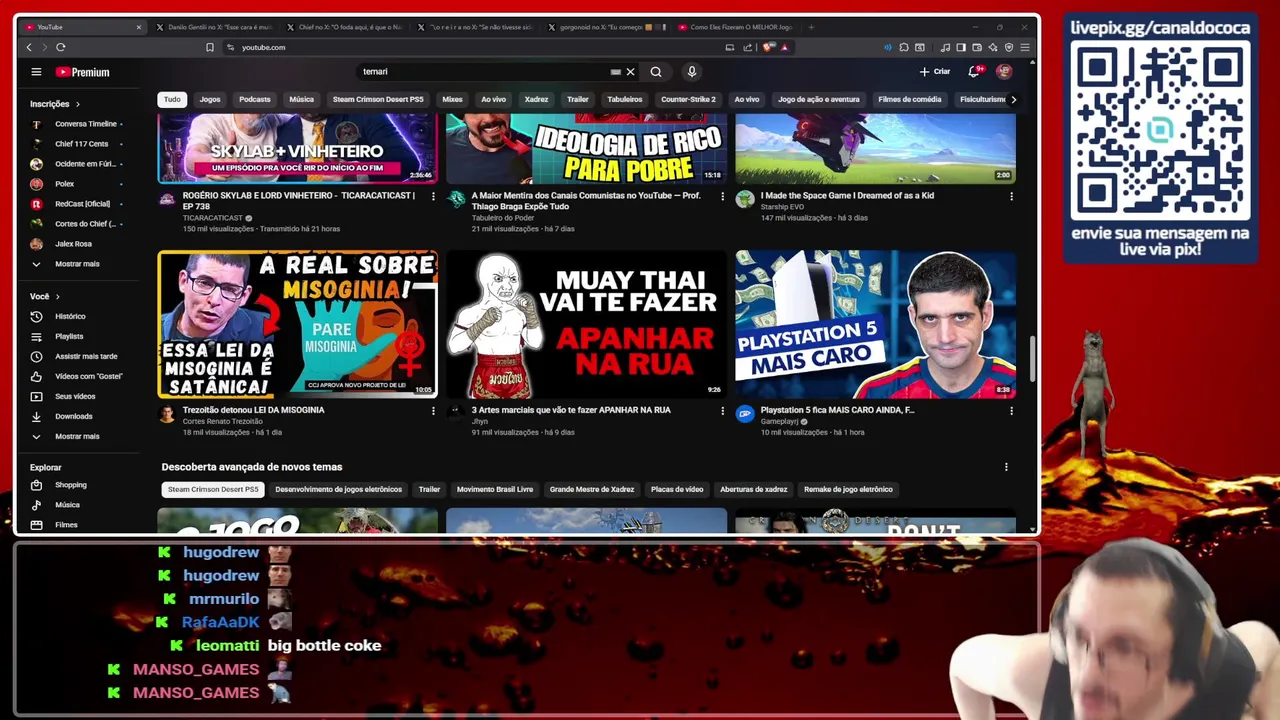Screen dimensions: 1280x720
Task: Open options for the 3 Artes marciais video
Action: (722, 411)
